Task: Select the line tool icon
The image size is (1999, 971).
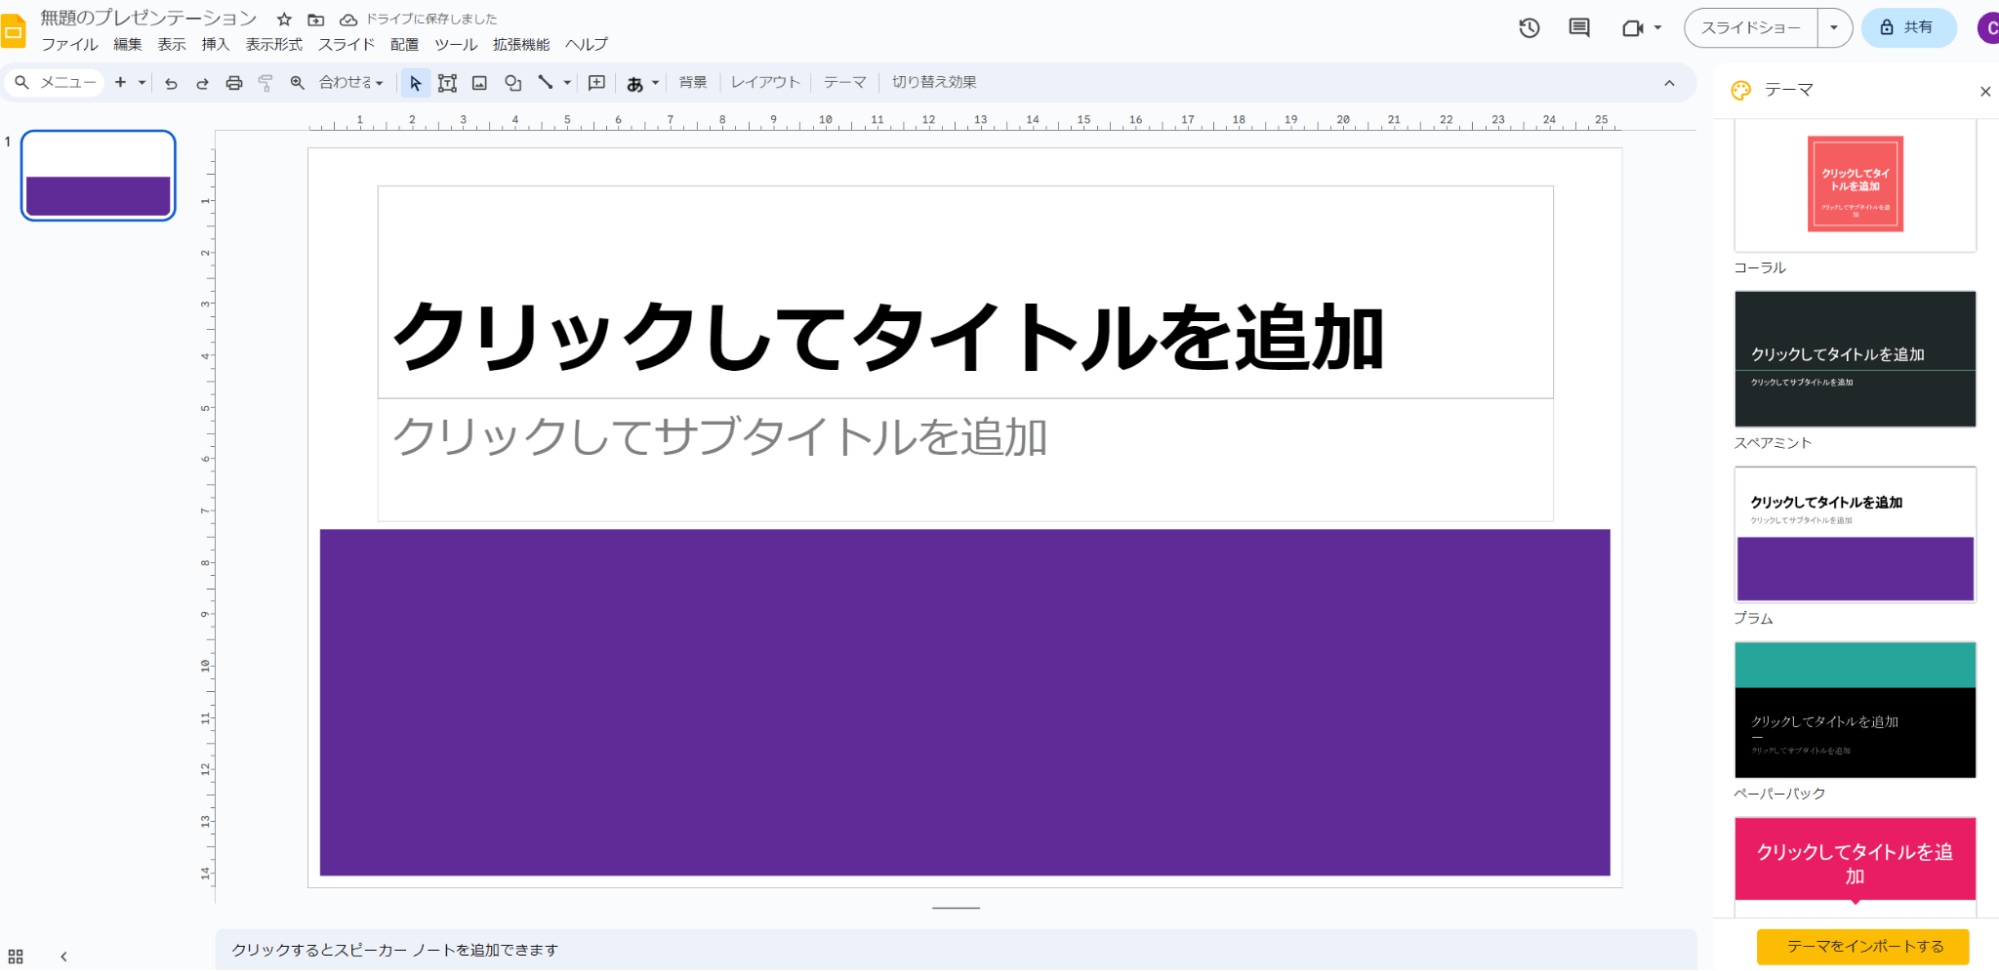Action: pyautogui.click(x=545, y=82)
